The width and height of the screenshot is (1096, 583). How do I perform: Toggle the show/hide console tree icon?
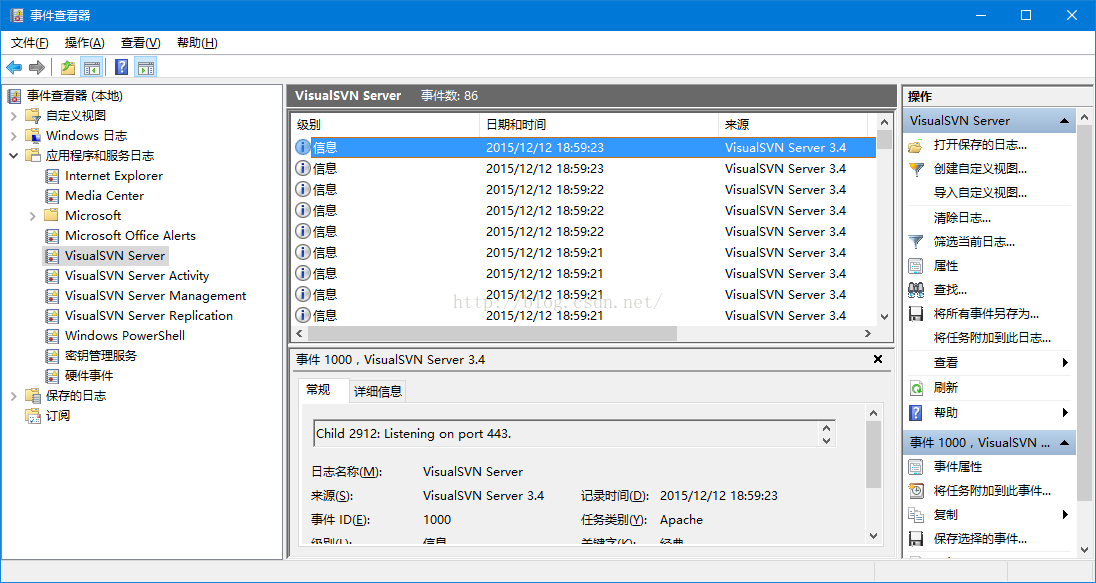click(x=92, y=68)
